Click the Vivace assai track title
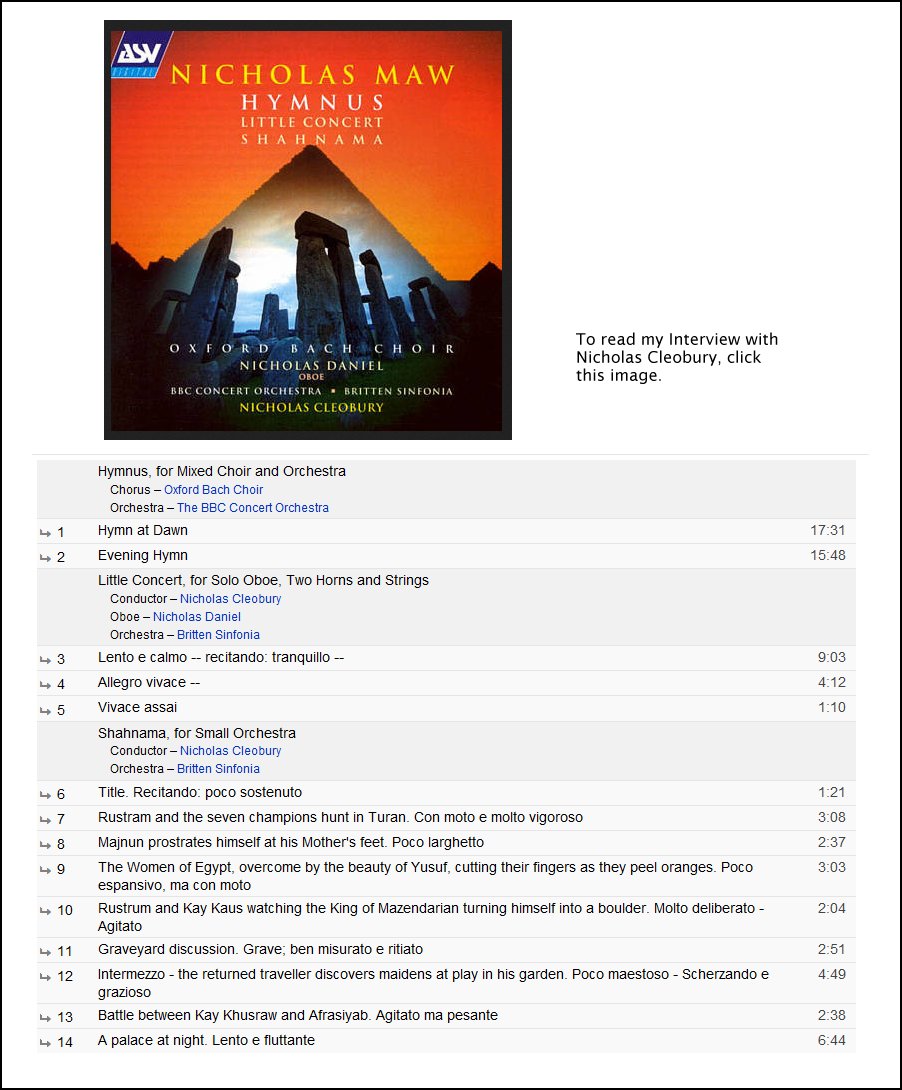Image resolution: width=902 pixels, height=1090 pixels. point(138,708)
